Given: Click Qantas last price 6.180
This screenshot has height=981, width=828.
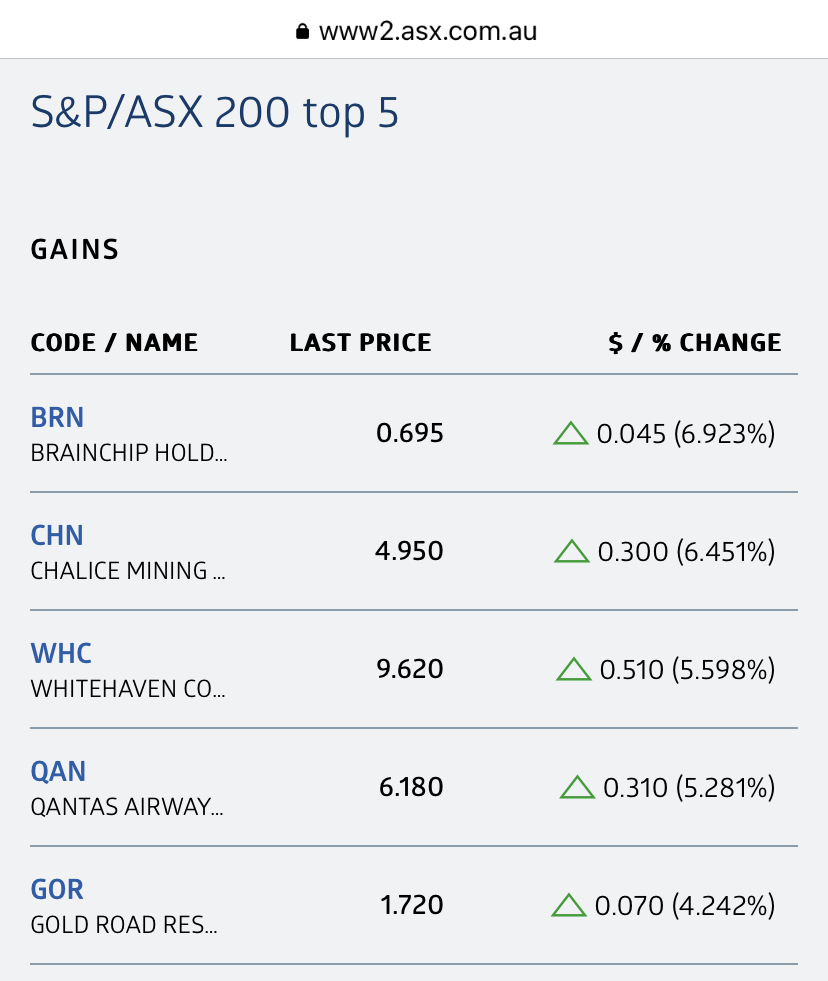Looking at the screenshot, I should point(410,788).
